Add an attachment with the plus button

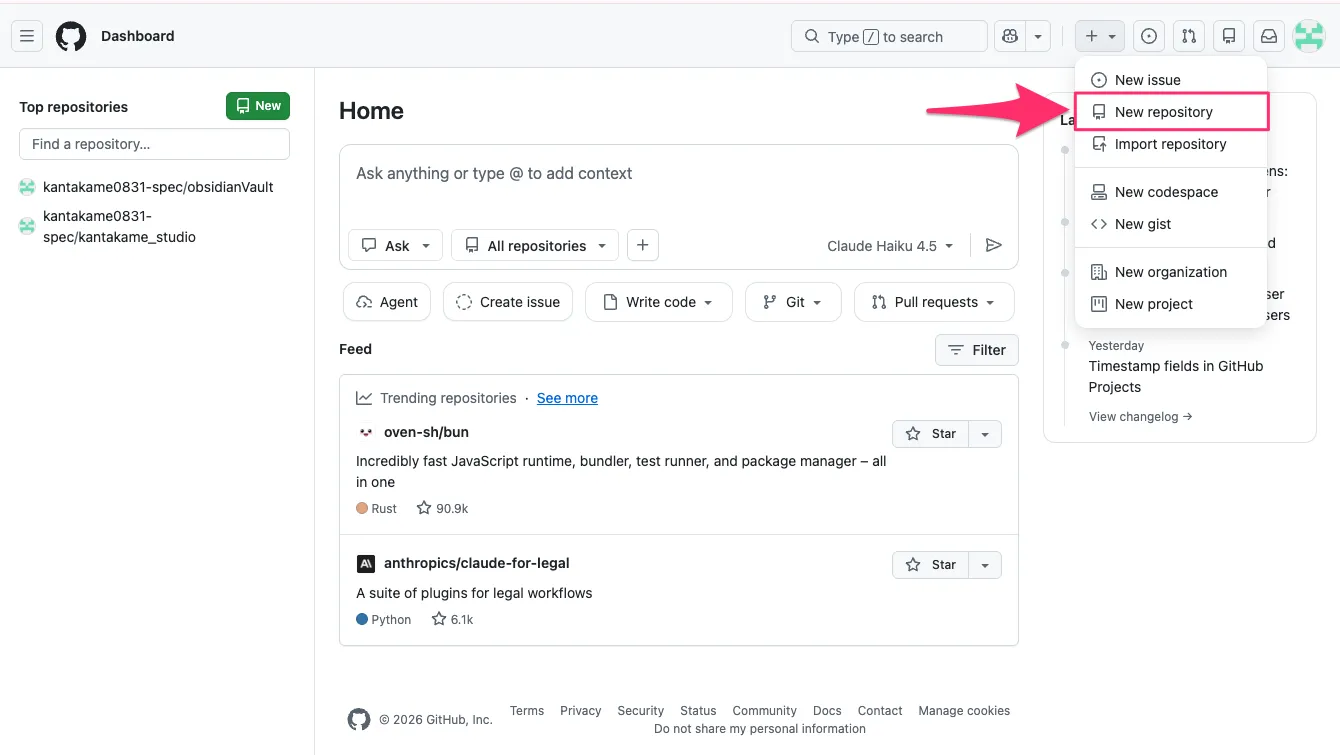click(643, 245)
